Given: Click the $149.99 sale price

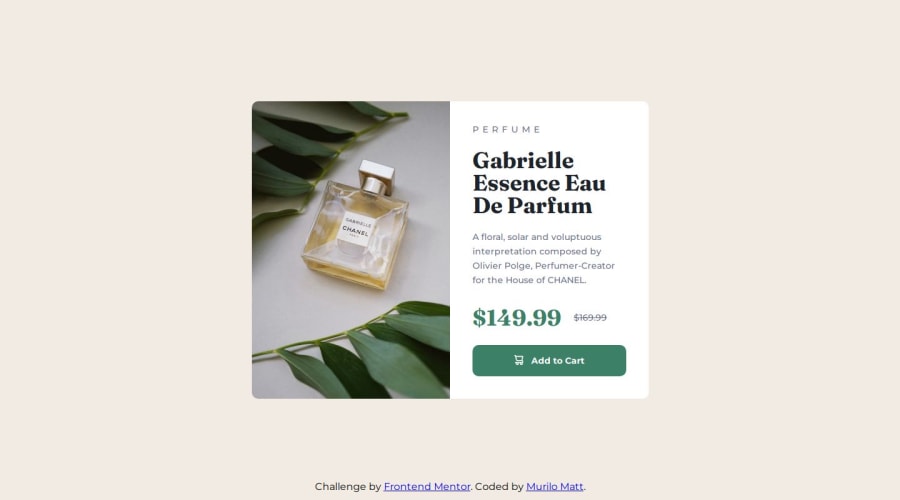Looking at the screenshot, I should [x=517, y=317].
